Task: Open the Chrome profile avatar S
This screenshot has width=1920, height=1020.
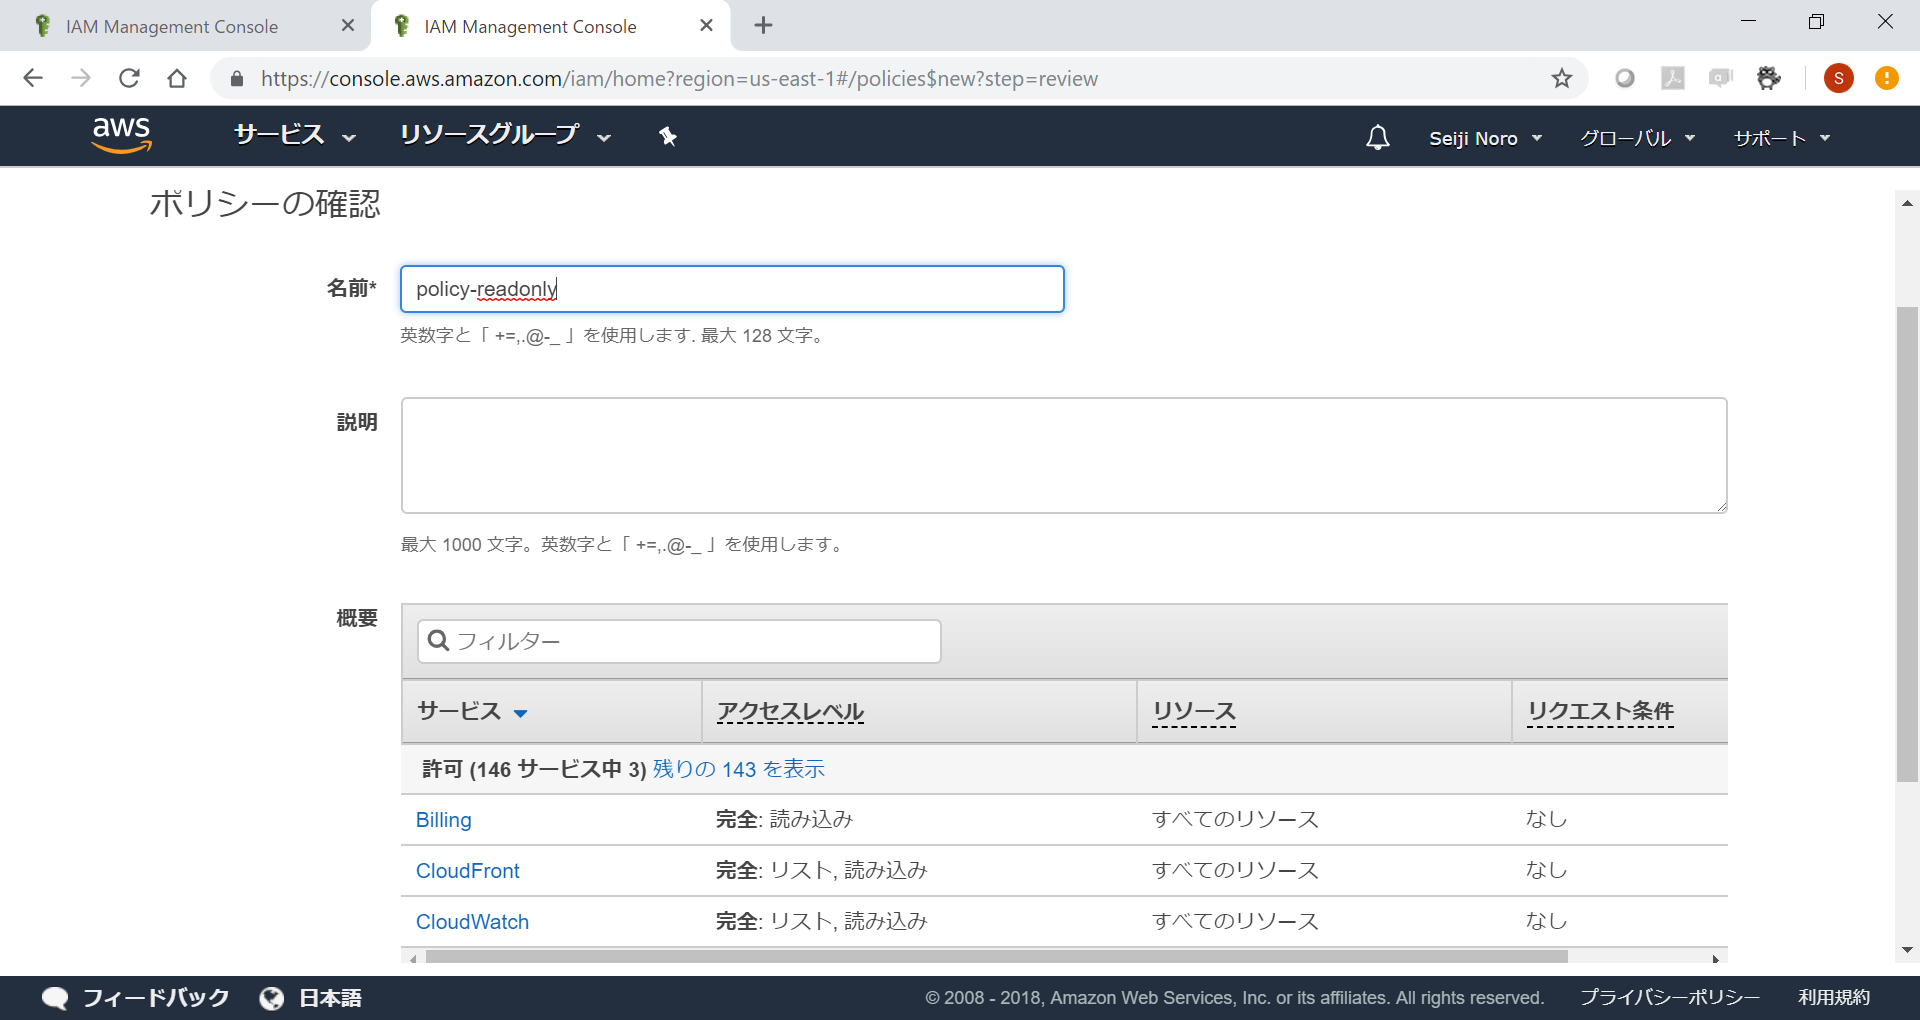Action: pos(1839,78)
